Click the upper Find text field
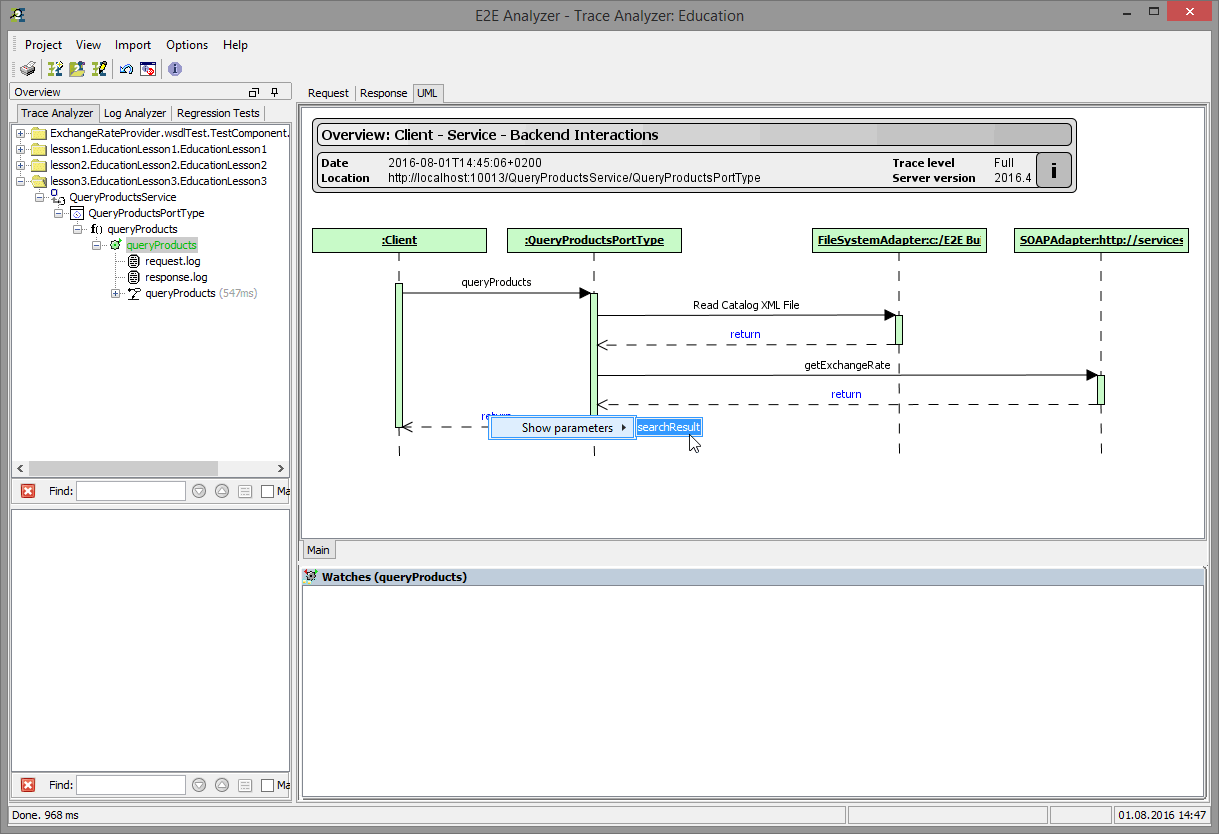 pyautogui.click(x=131, y=491)
